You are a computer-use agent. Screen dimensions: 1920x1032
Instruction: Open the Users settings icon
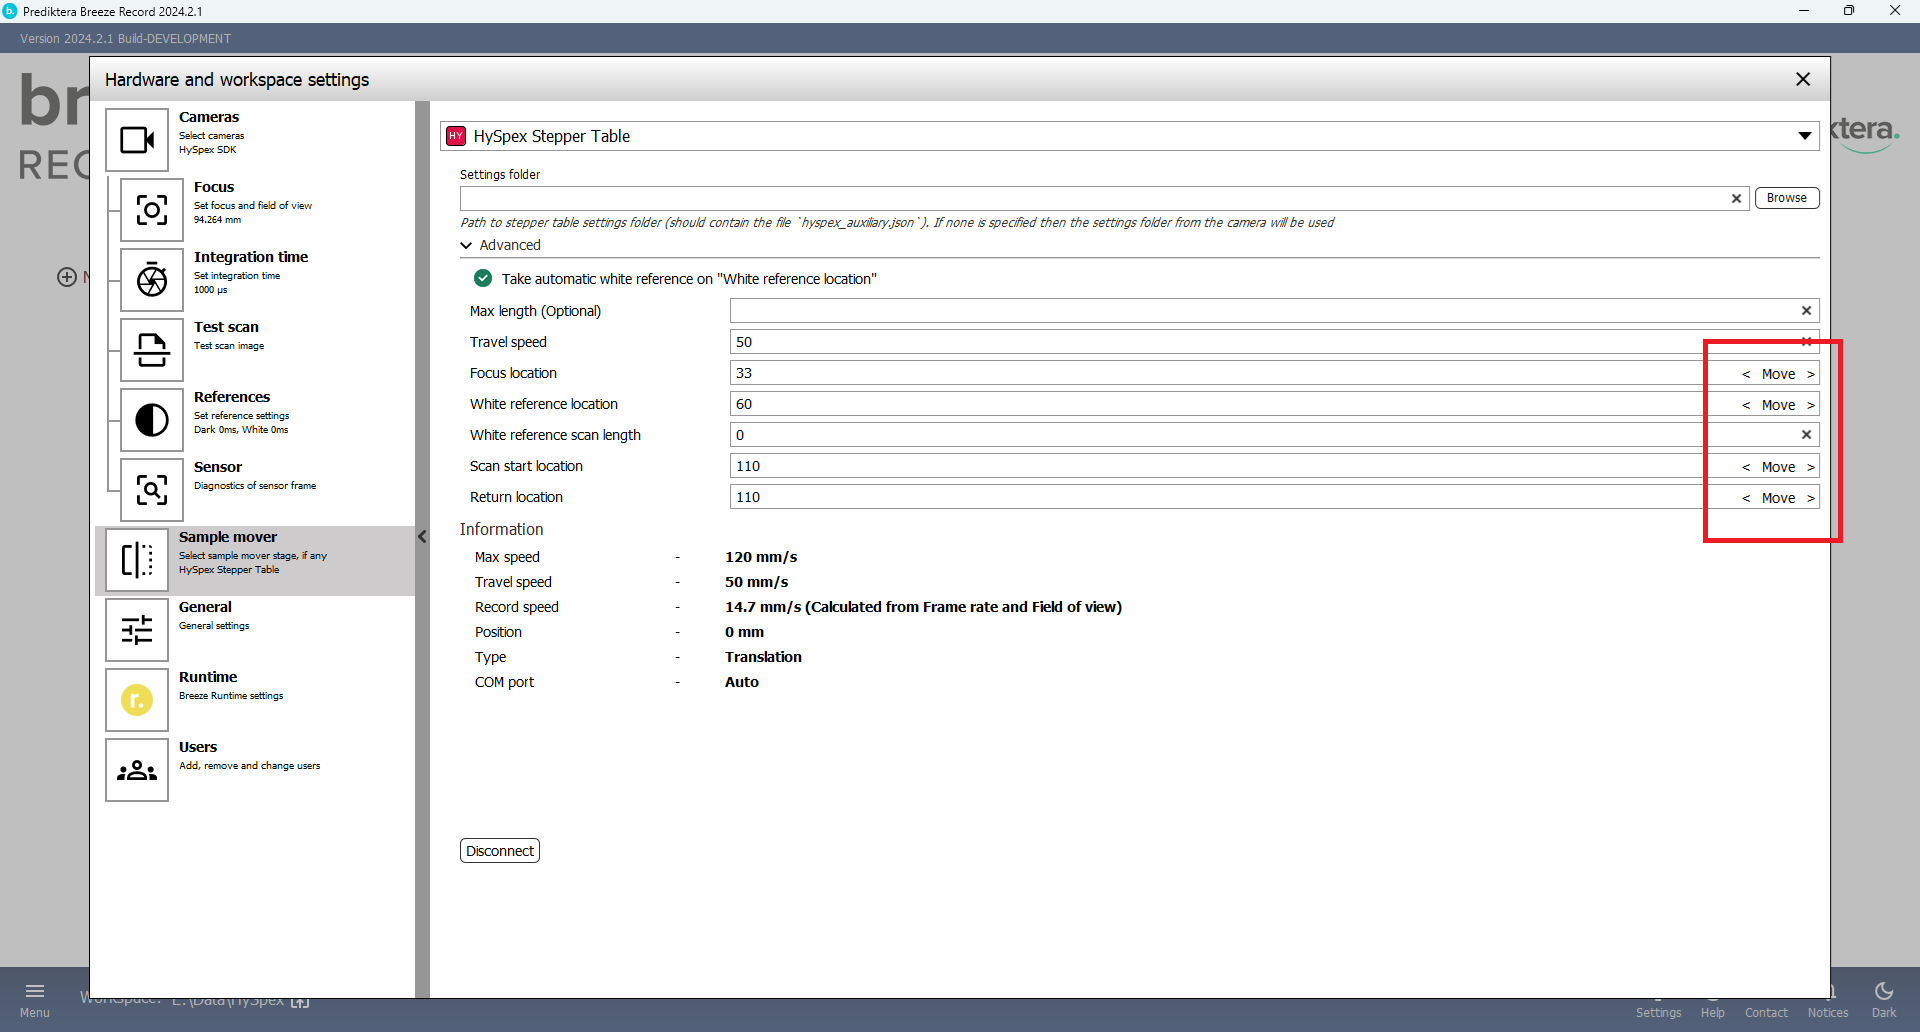point(137,770)
